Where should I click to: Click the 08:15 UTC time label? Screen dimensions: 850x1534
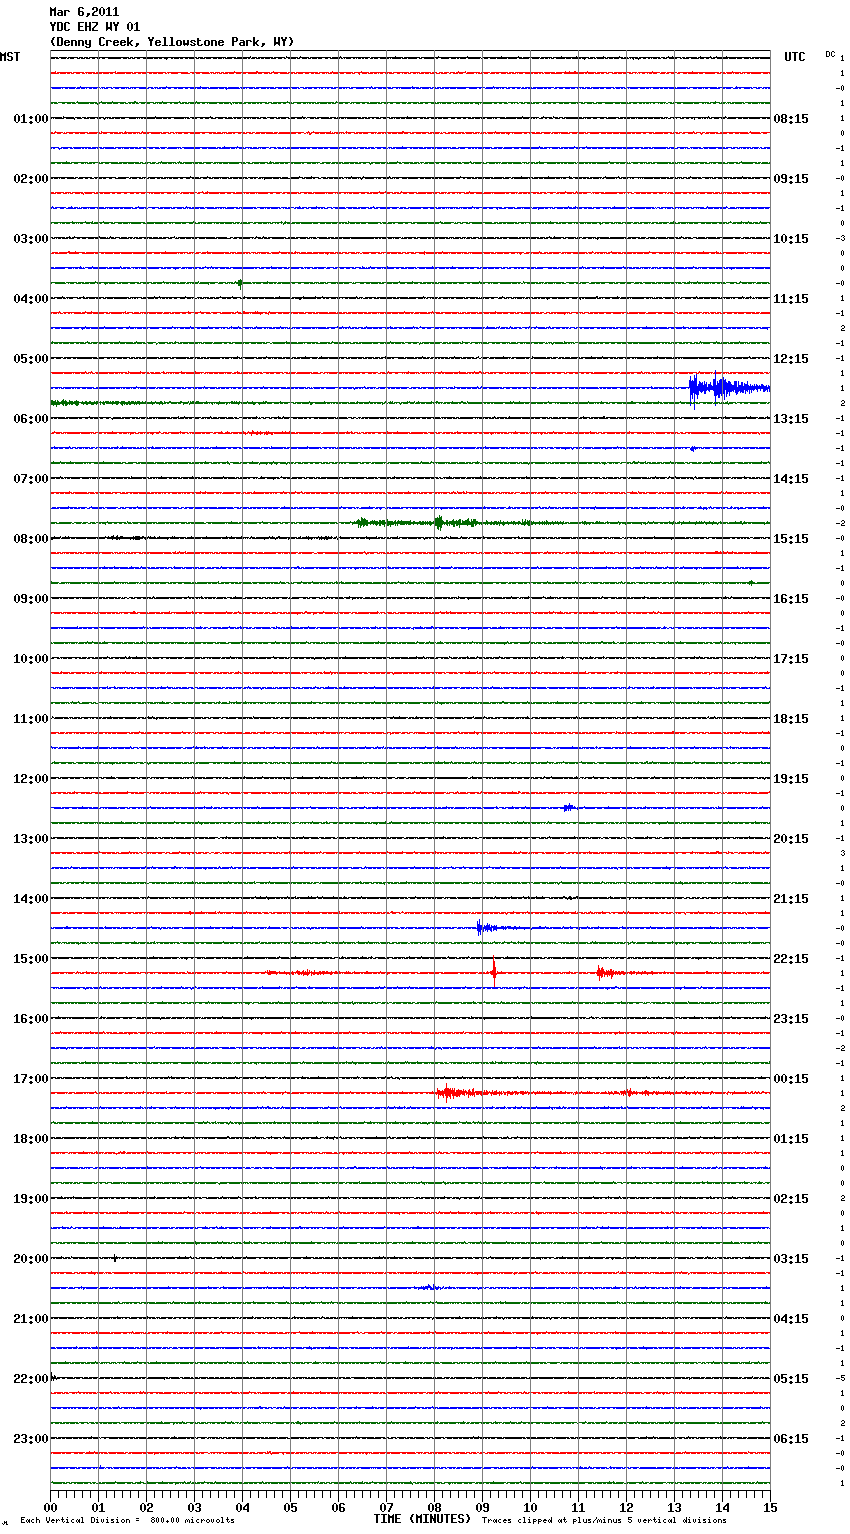point(791,119)
